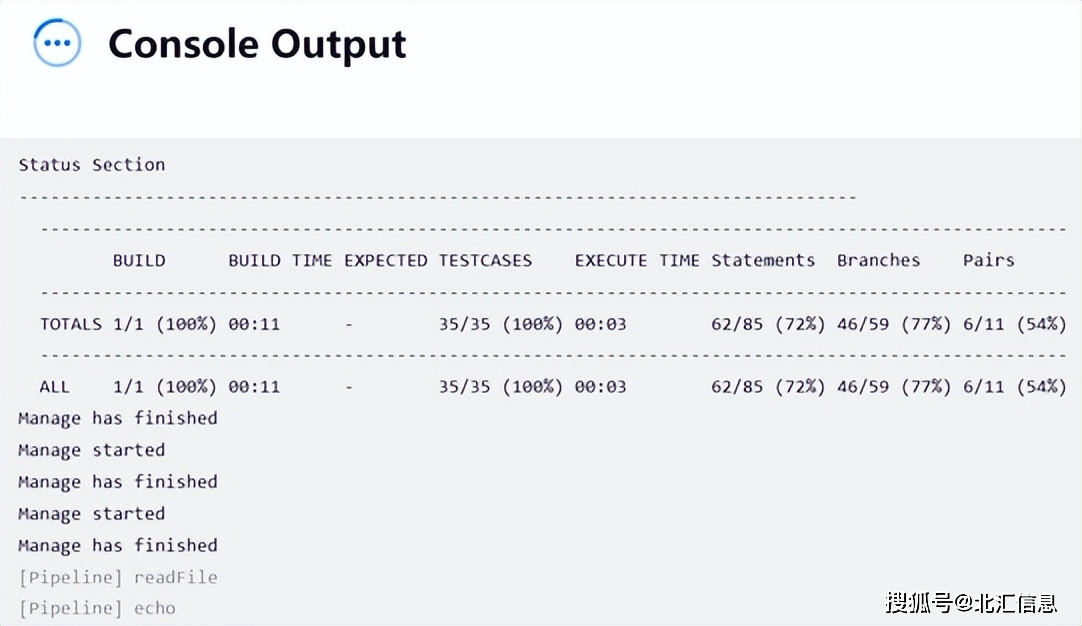Click the first Manage started line

click(x=92, y=450)
